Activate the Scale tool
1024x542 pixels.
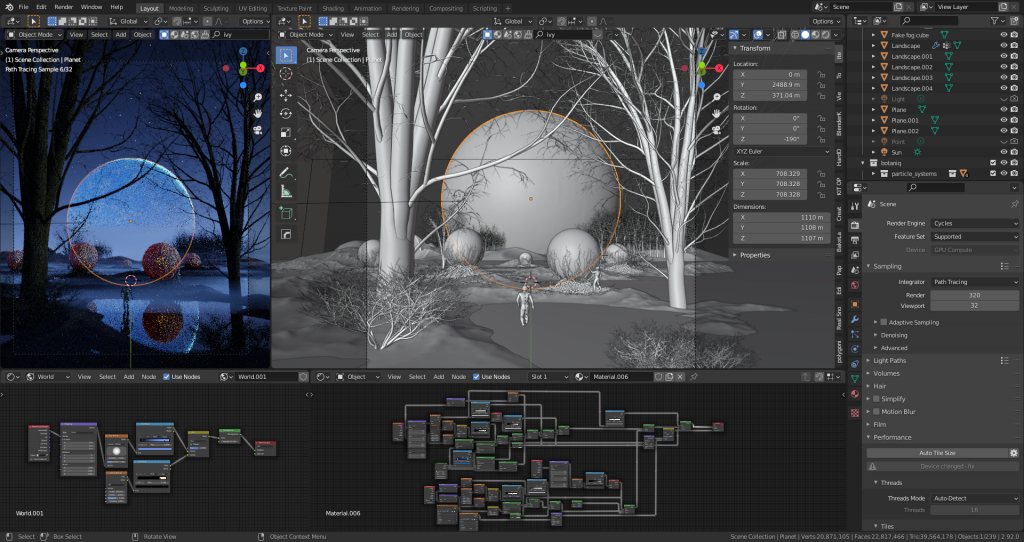point(285,133)
